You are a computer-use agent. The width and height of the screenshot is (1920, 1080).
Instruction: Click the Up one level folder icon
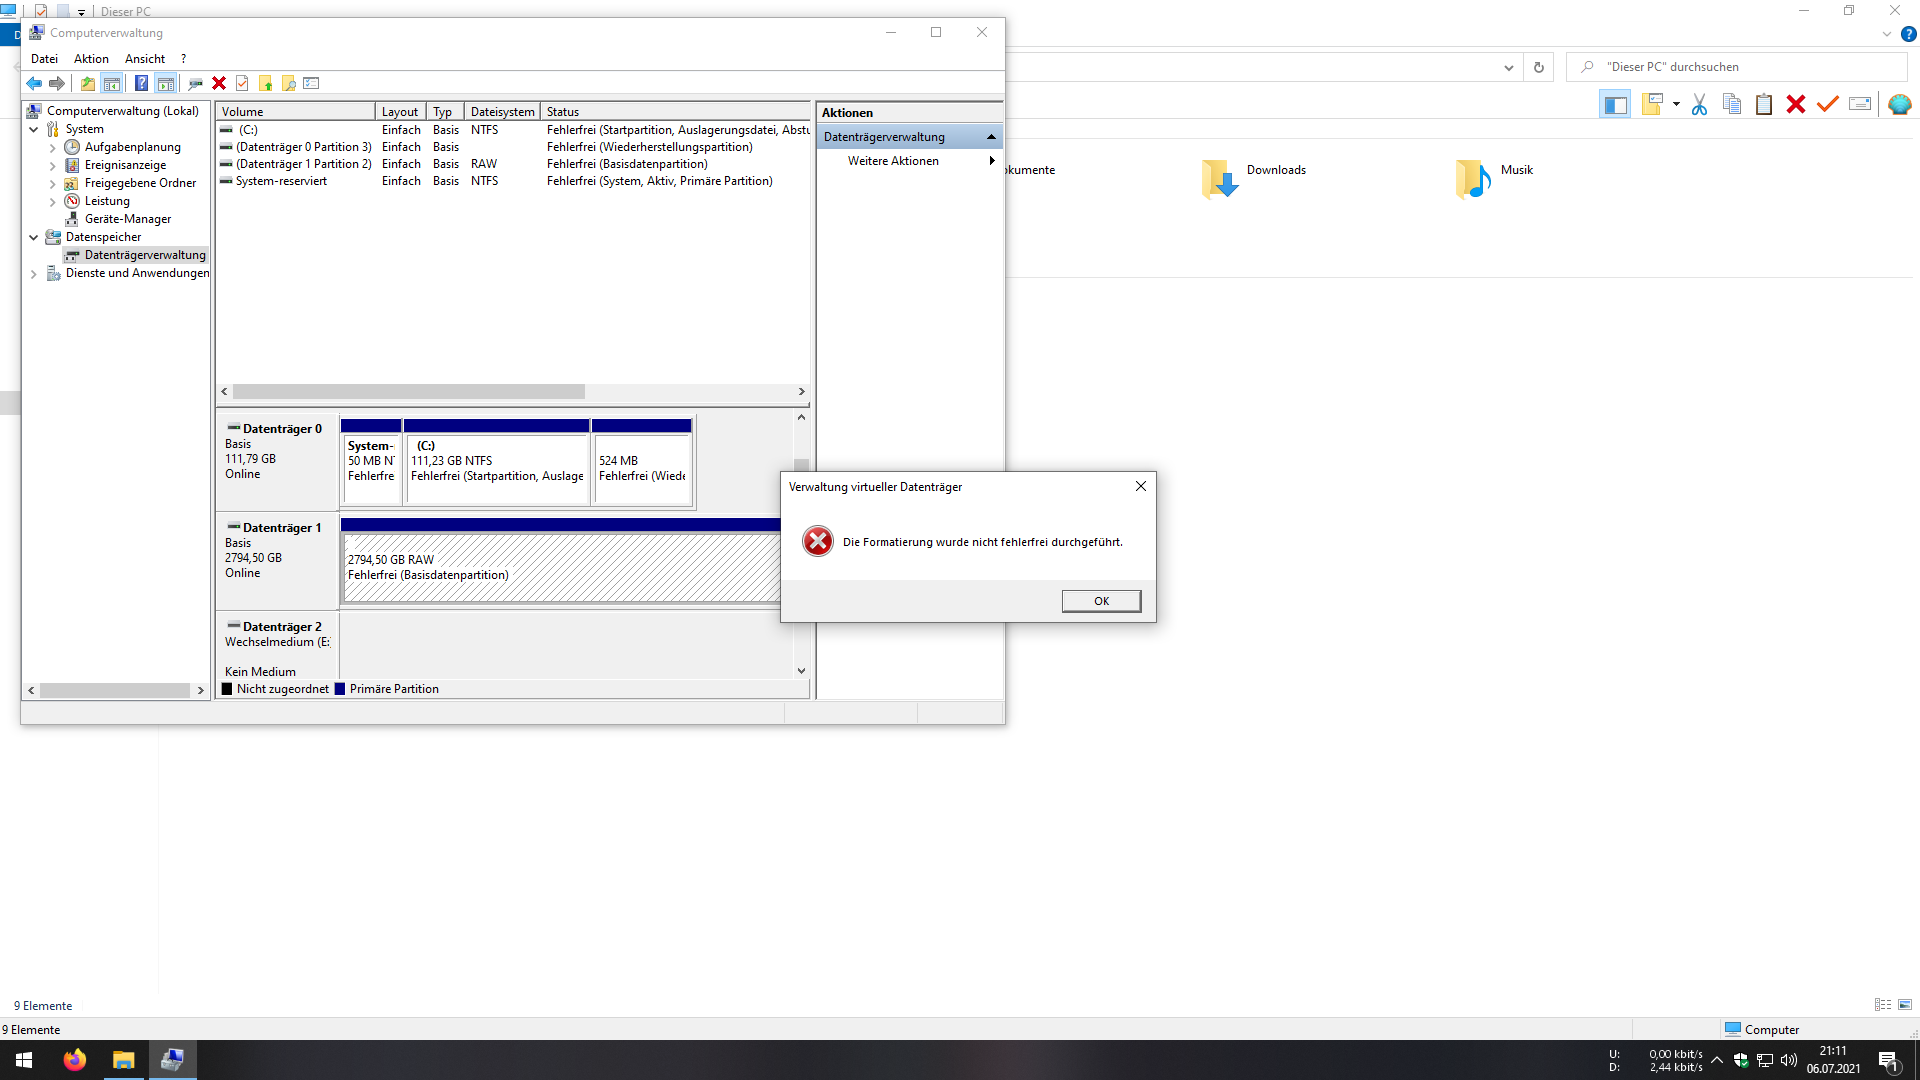click(x=88, y=83)
